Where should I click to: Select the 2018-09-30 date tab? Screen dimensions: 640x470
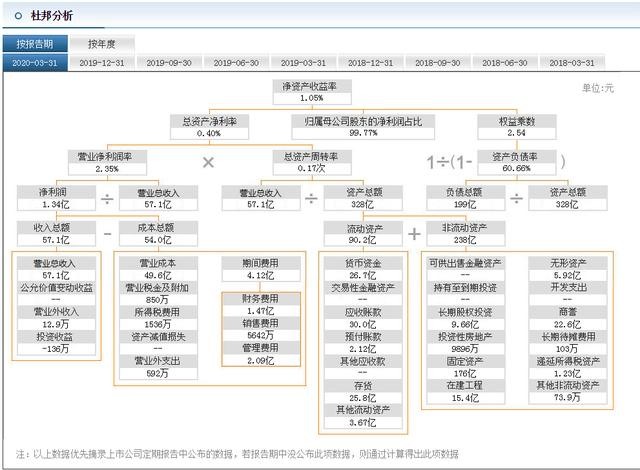coord(438,63)
